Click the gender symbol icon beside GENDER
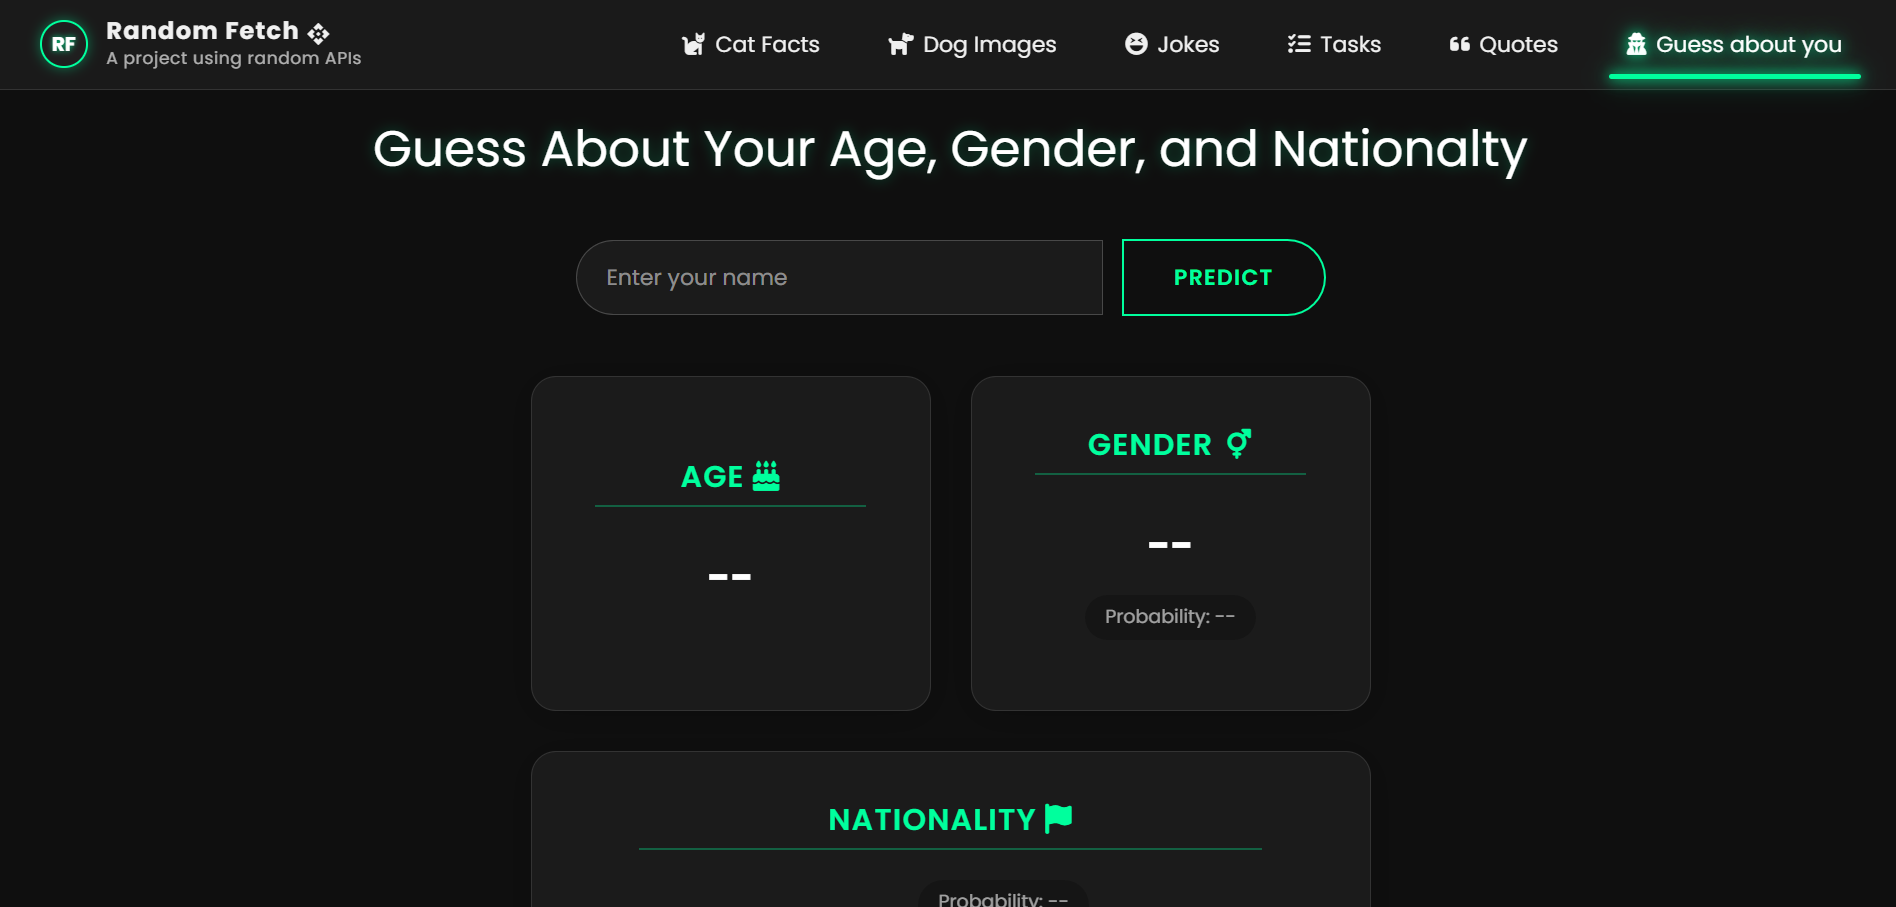This screenshot has height=907, width=1896. click(1239, 443)
